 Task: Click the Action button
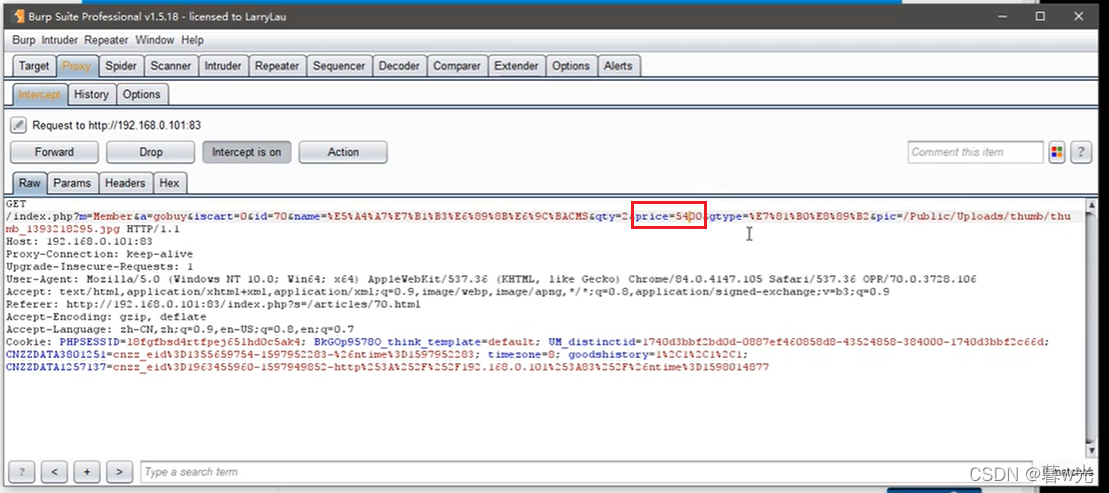343,152
